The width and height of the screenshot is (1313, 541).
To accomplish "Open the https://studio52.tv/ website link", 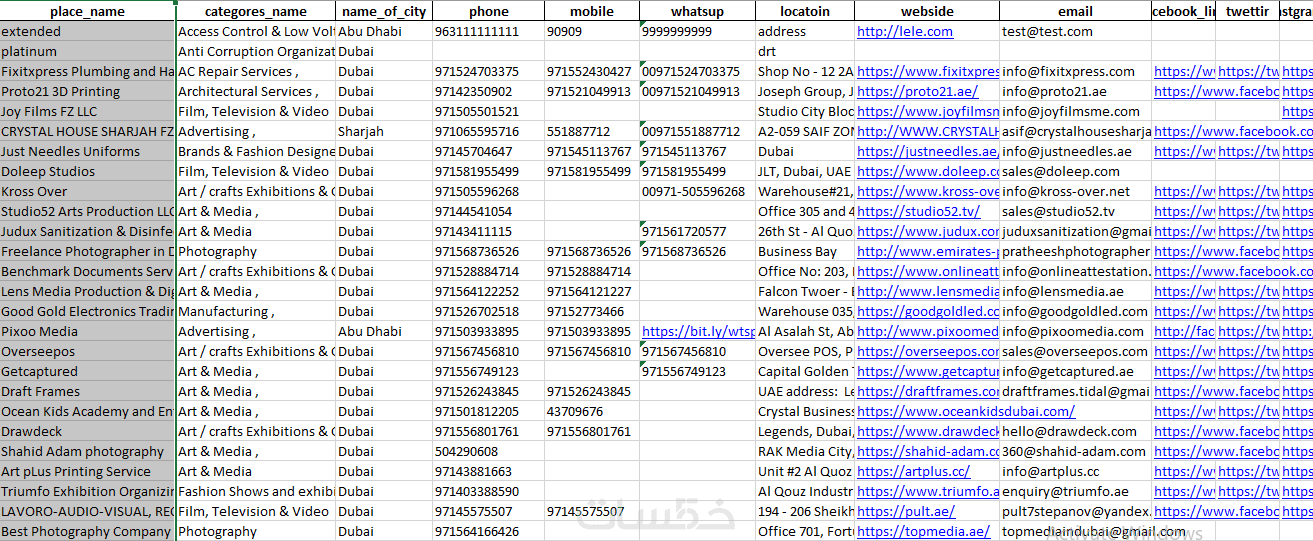I will pos(919,211).
